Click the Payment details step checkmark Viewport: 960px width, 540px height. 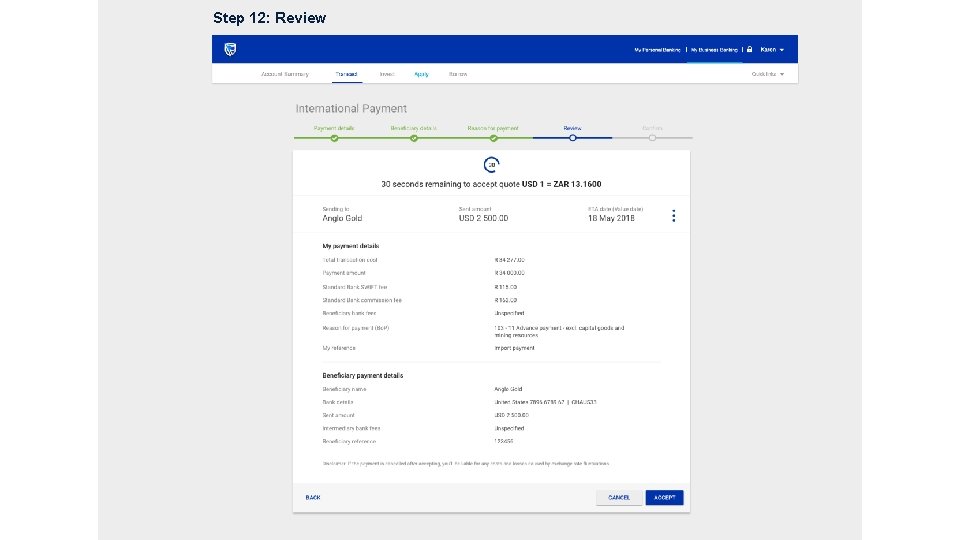(334, 138)
